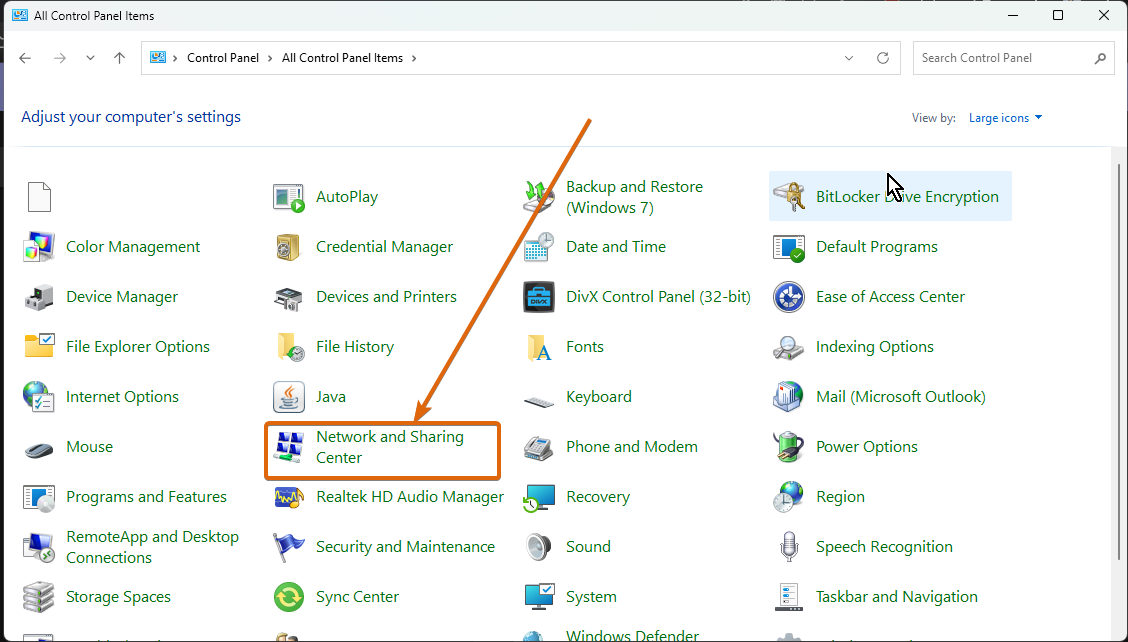The image size is (1128, 642).
Task: Click the blank document icon item
Action: point(39,196)
